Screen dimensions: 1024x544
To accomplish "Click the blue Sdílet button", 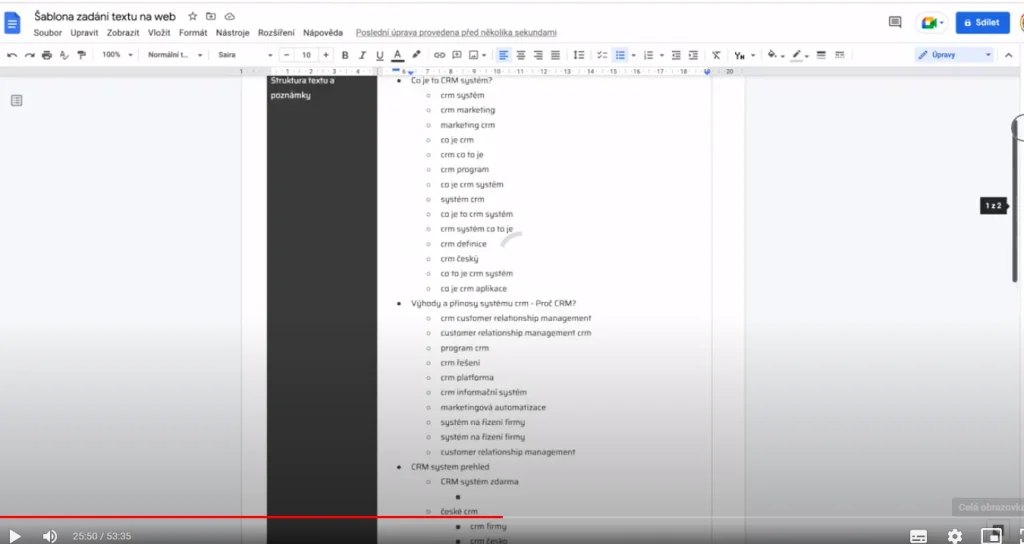I will 982,22.
